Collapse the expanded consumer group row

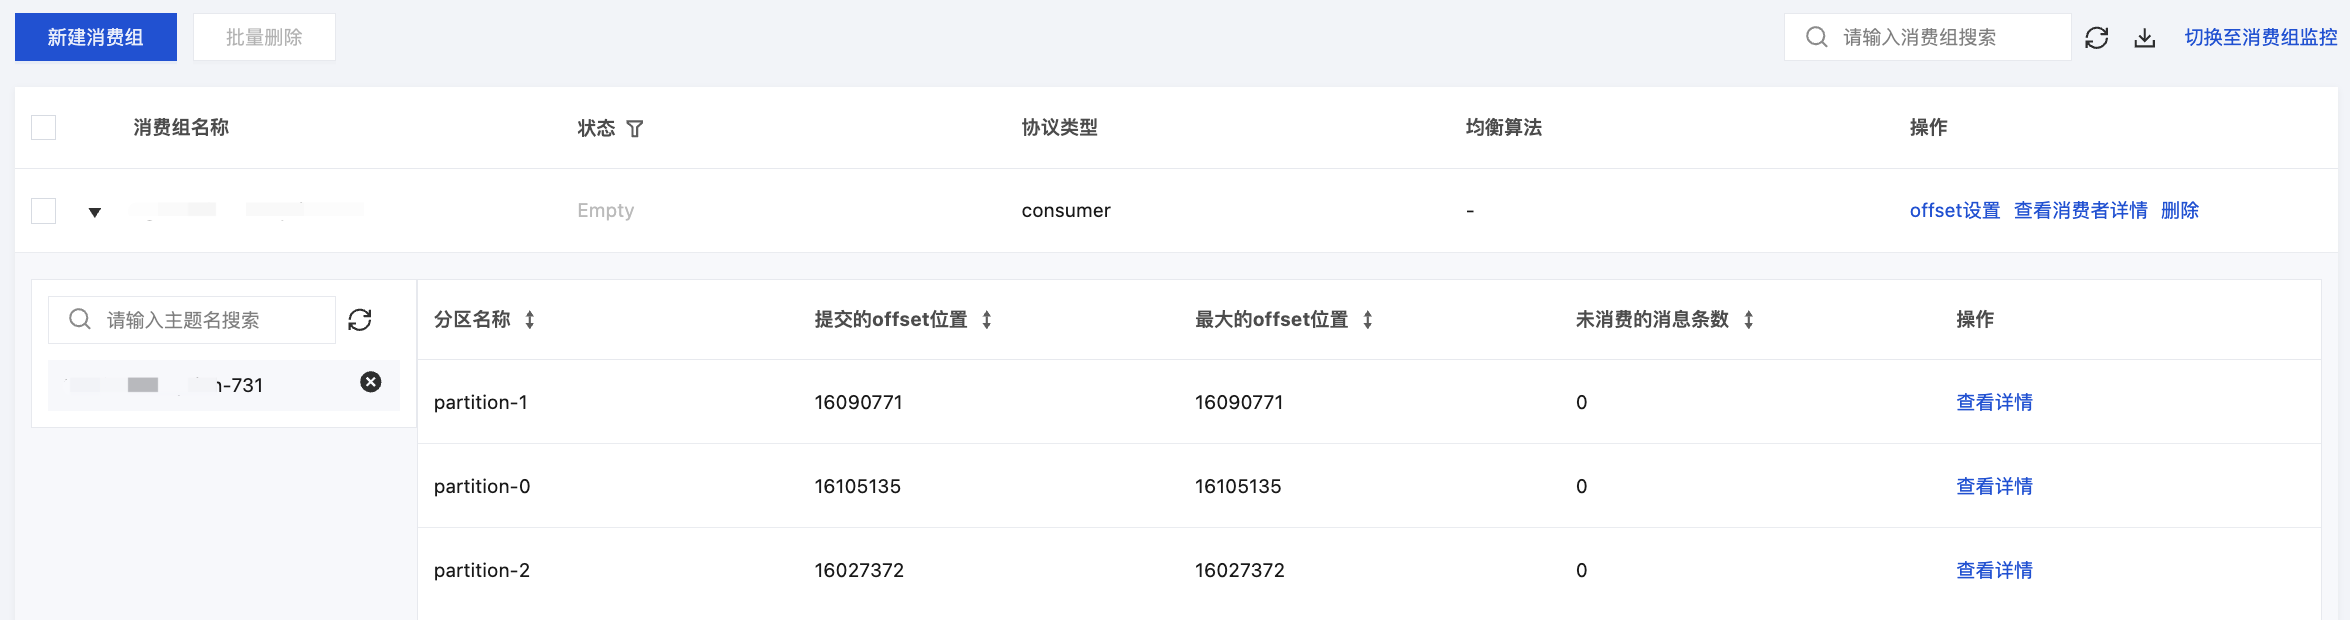(x=95, y=212)
